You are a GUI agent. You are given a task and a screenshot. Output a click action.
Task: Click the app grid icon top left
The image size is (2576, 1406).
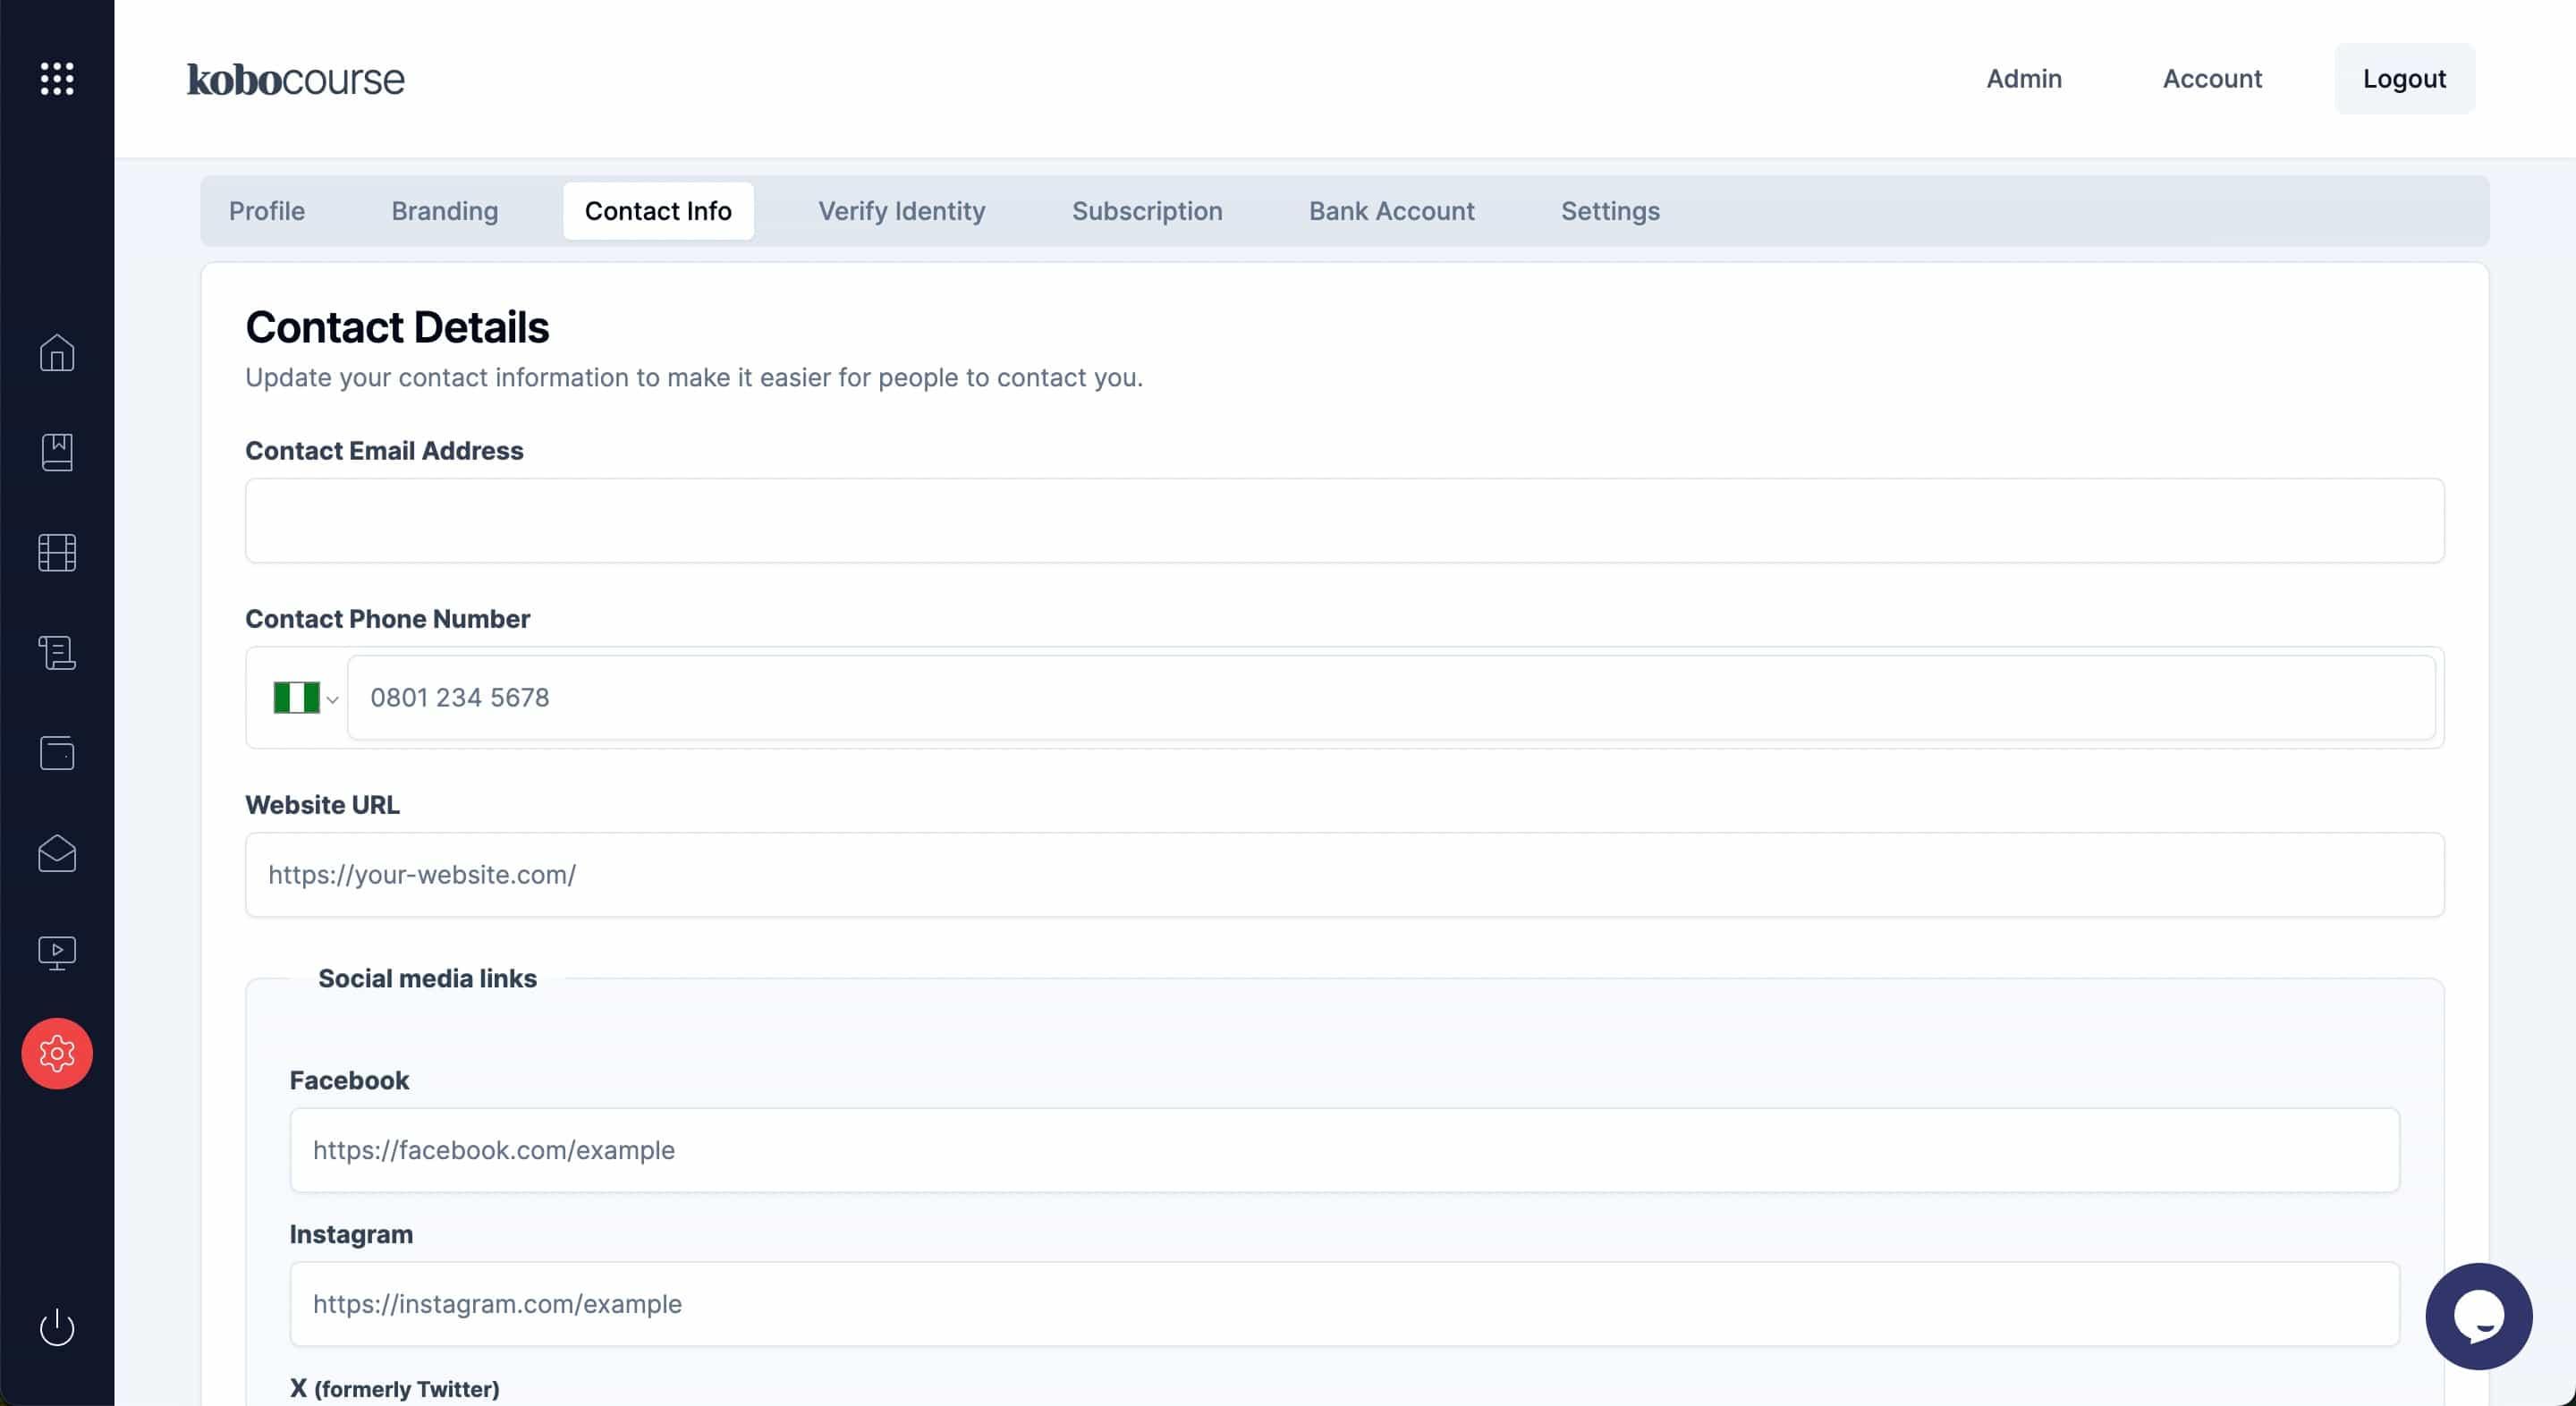tap(57, 78)
